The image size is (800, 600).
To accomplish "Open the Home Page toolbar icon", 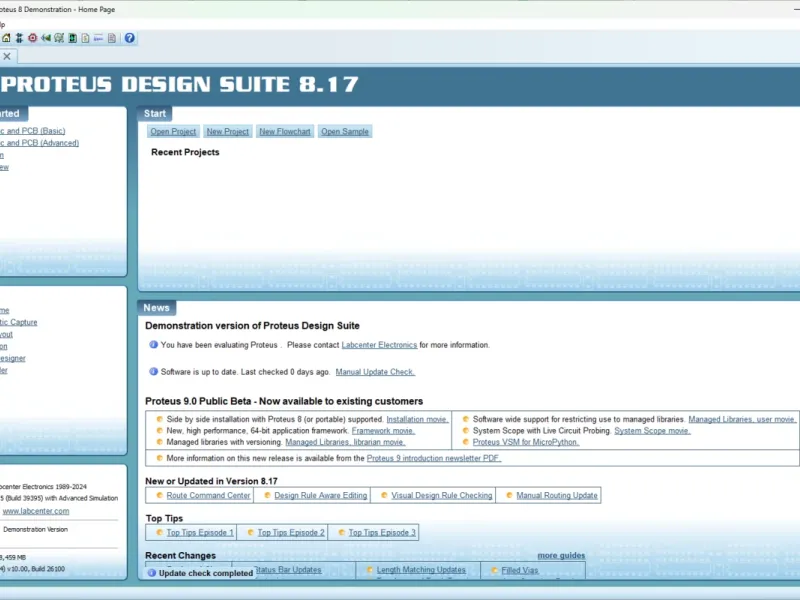I will 6,38.
